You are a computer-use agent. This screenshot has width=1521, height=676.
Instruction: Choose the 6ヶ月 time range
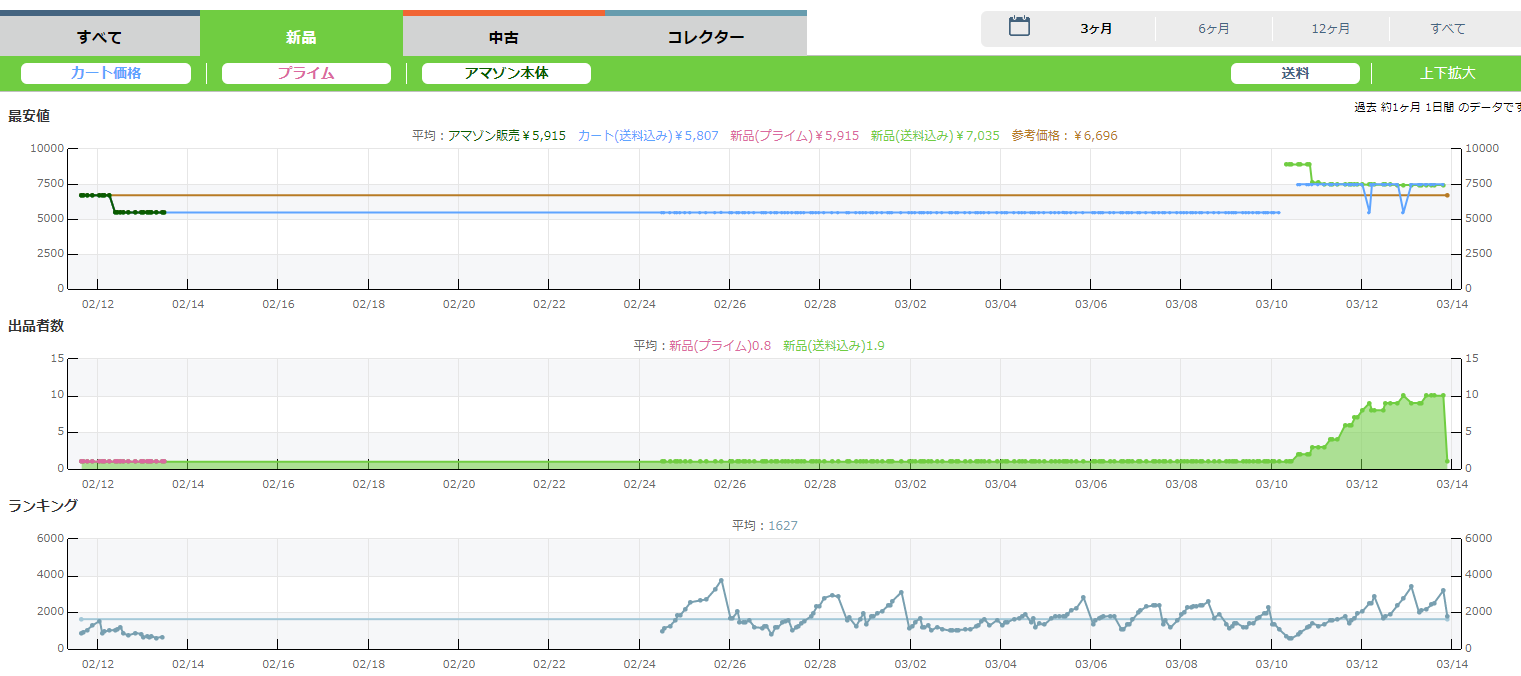(1214, 29)
